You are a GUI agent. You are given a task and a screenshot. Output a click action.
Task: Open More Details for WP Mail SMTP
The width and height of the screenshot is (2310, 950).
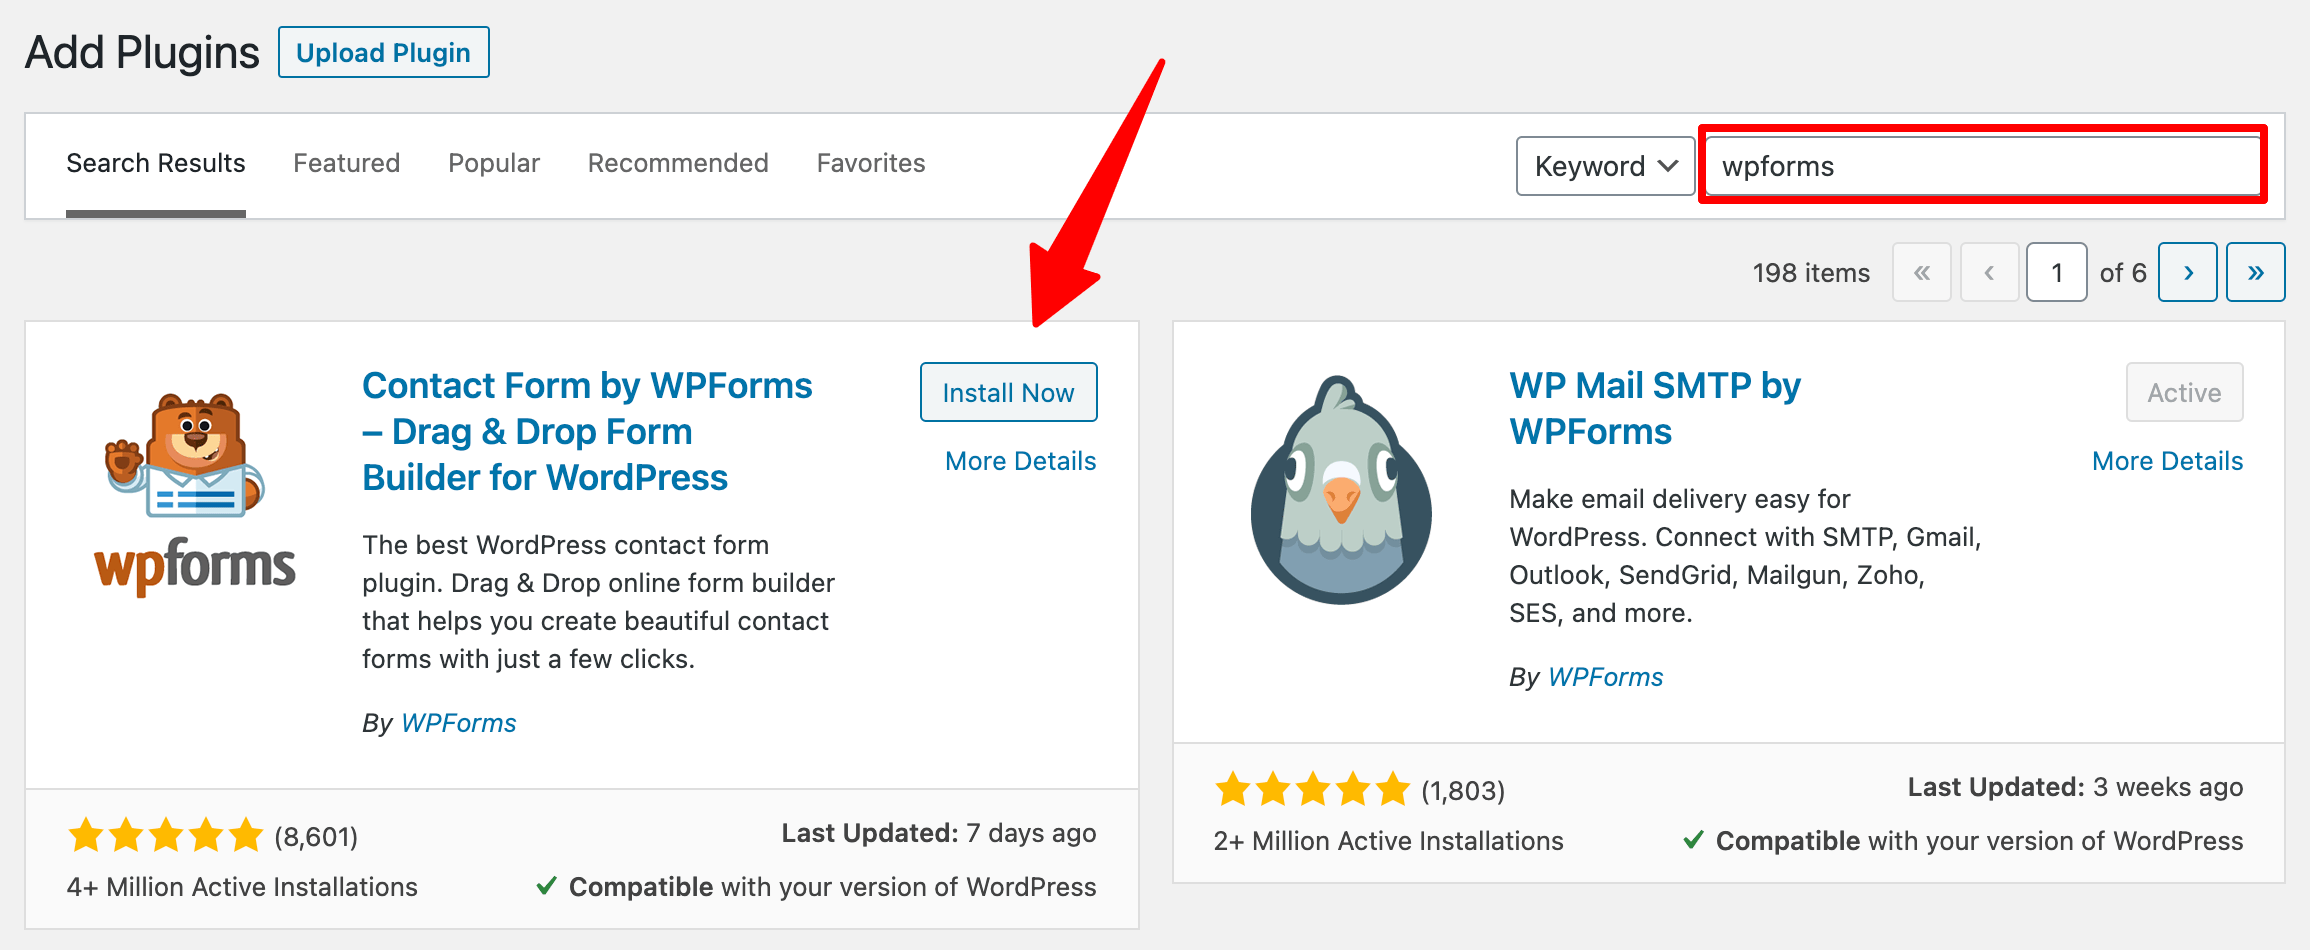click(x=2167, y=461)
